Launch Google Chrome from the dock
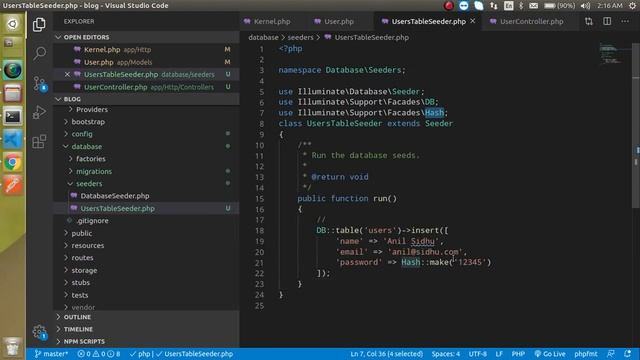Screen dimensions: 640x360 (13, 162)
